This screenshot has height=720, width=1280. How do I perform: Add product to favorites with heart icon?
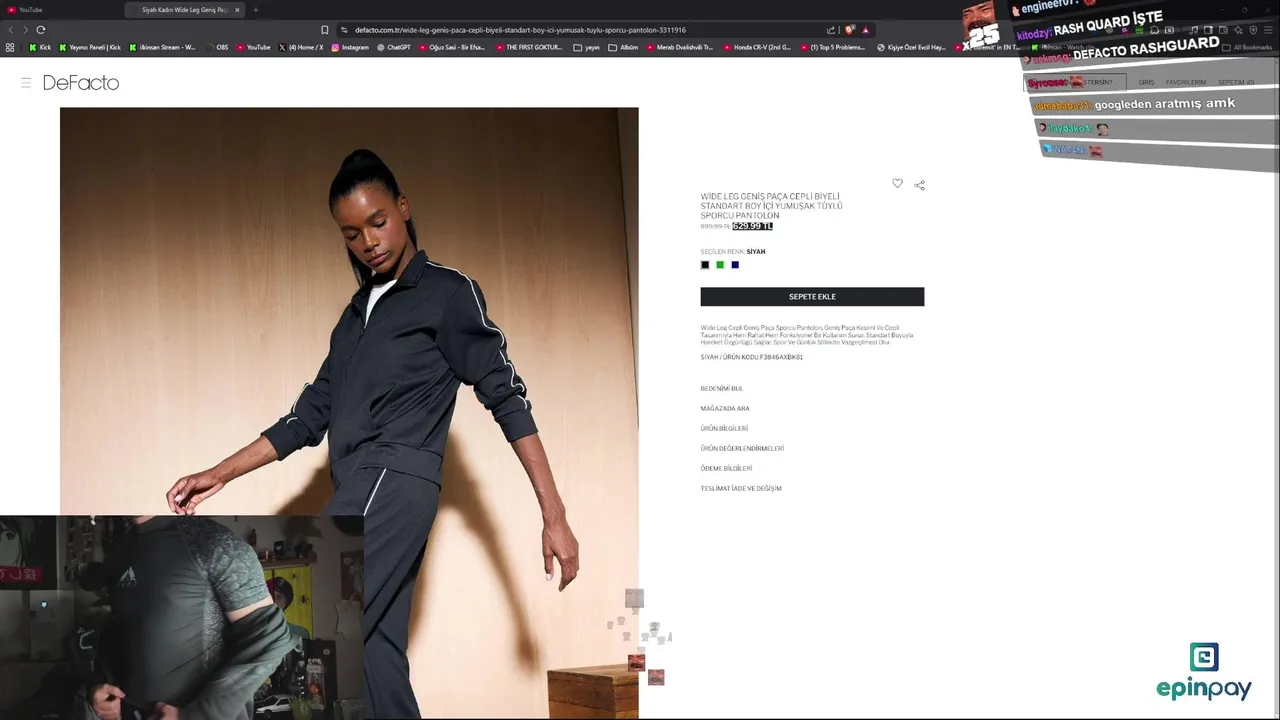coord(897,183)
